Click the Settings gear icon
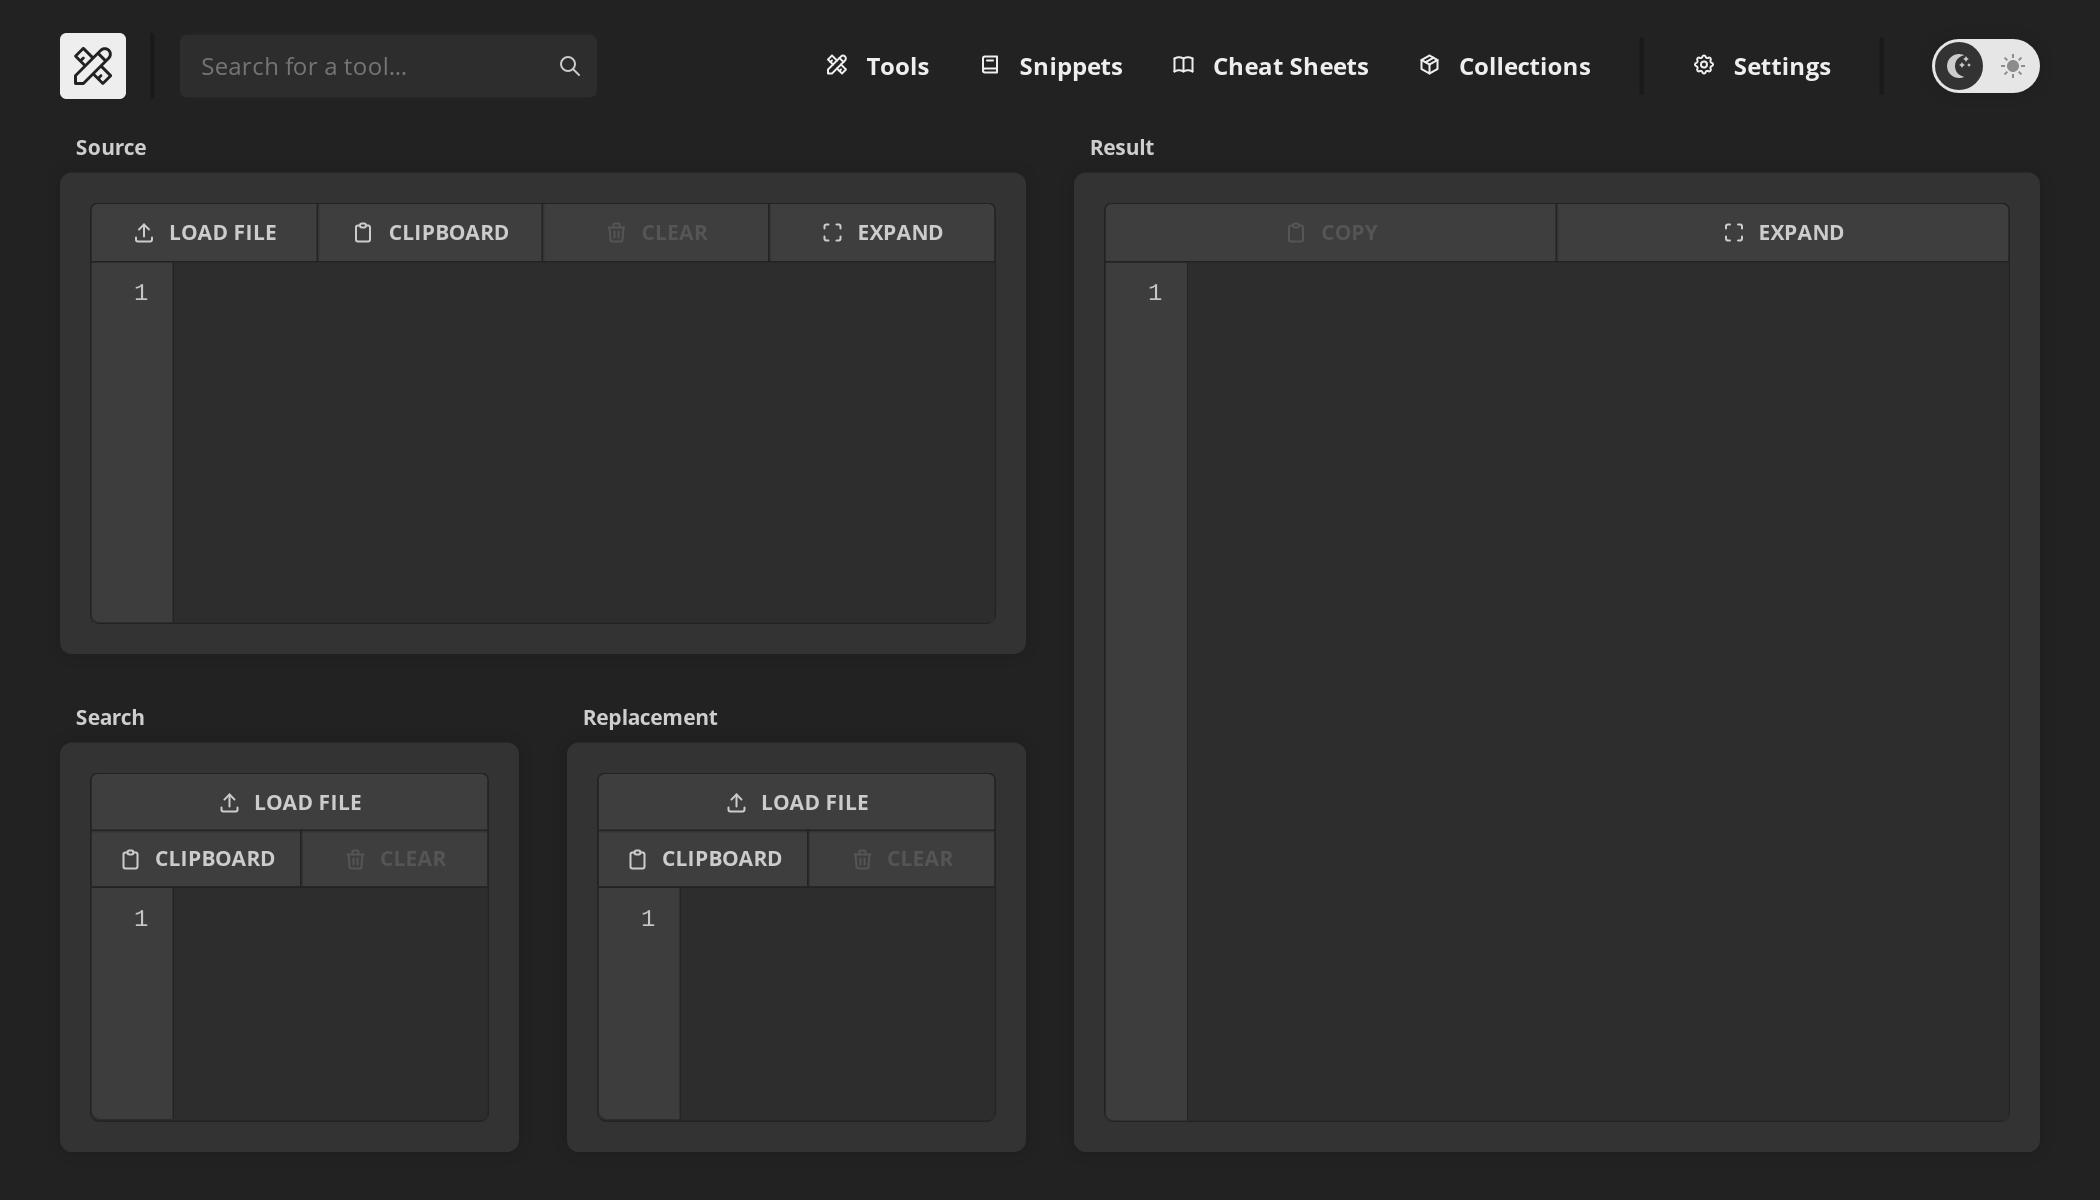The height and width of the screenshot is (1200, 2100). tap(1704, 65)
